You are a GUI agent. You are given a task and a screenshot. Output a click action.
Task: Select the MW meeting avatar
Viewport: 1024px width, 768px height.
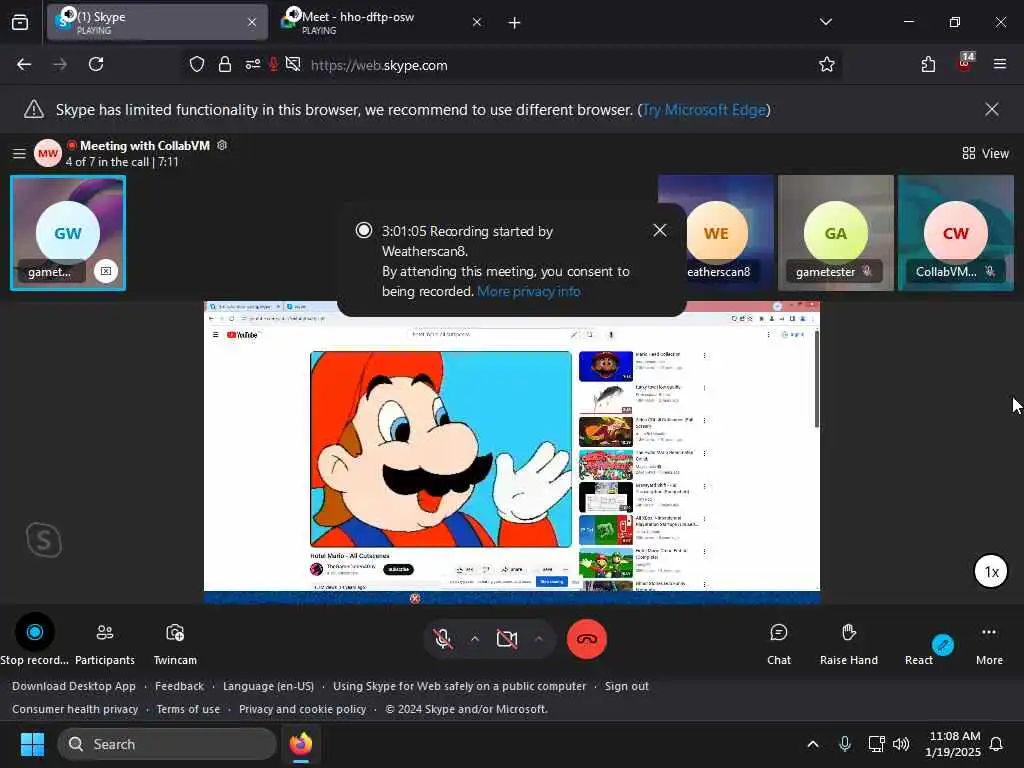click(48, 153)
